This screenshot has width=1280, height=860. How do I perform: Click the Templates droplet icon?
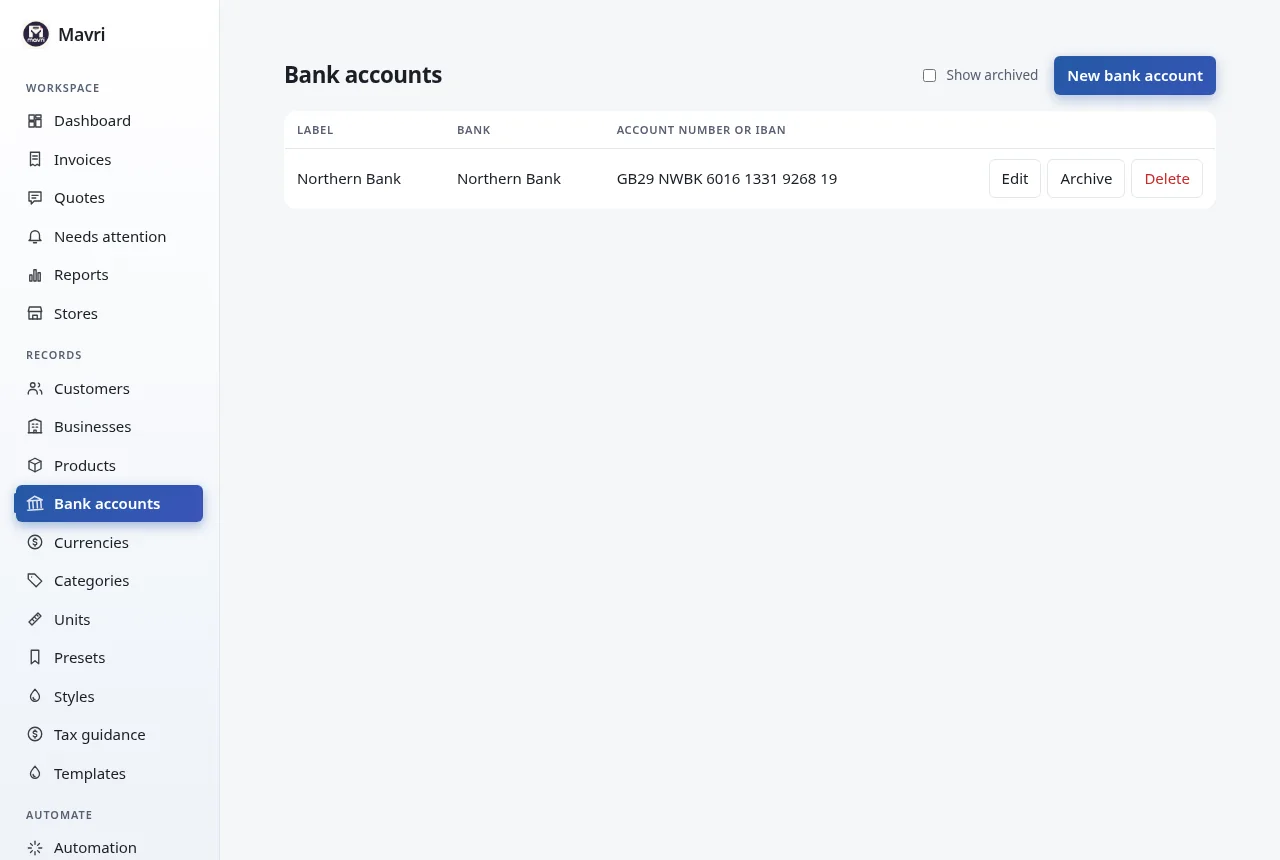click(x=35, y=773)
